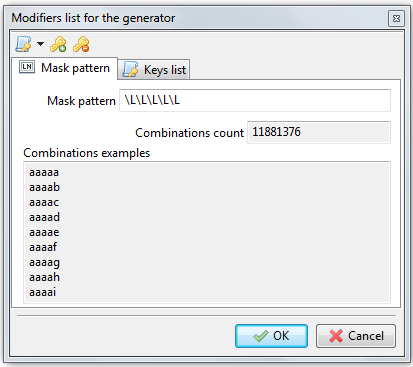Click the Combinations count field
This screenshot has height=367, width=413.
(x=319, y=132)
